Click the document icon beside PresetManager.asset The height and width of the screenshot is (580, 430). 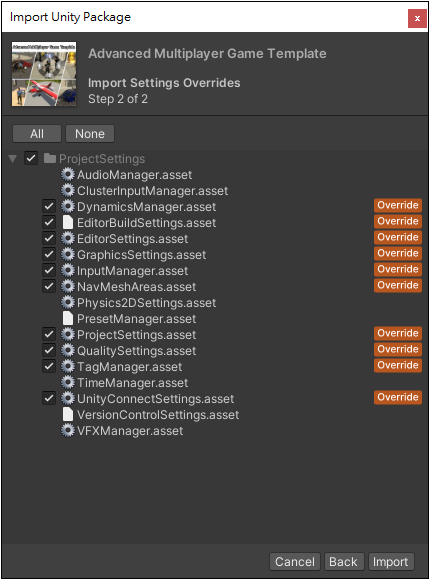pyautogui.click(x=68, y=318)
